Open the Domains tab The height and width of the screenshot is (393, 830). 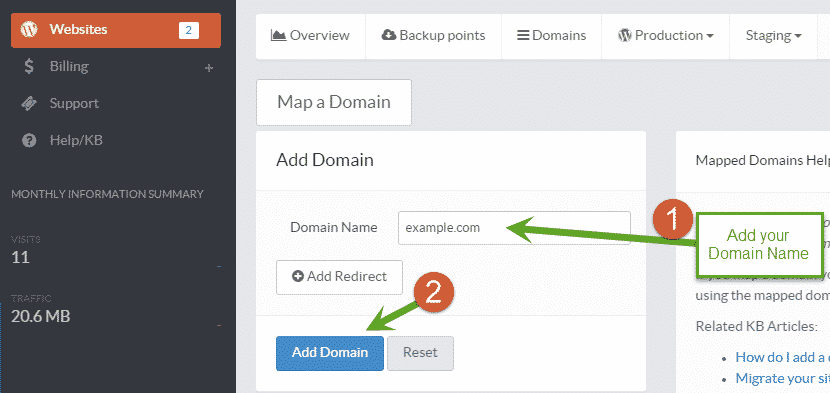click(552, 36)
